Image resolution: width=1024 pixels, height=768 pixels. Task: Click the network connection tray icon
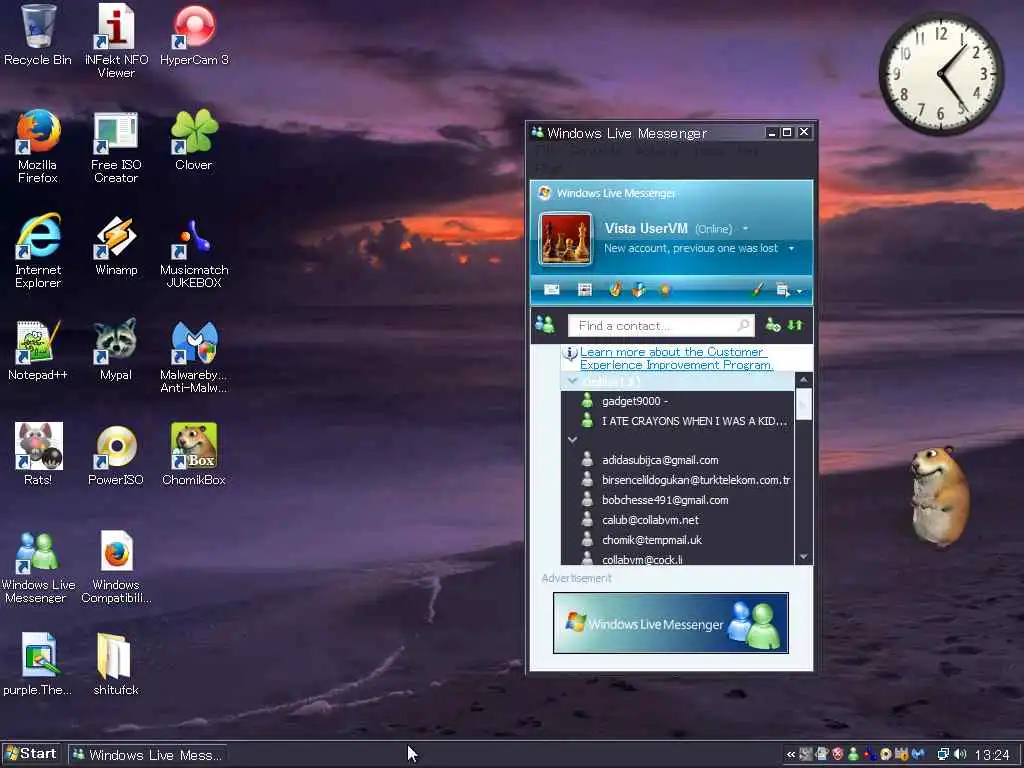(943, 754)
